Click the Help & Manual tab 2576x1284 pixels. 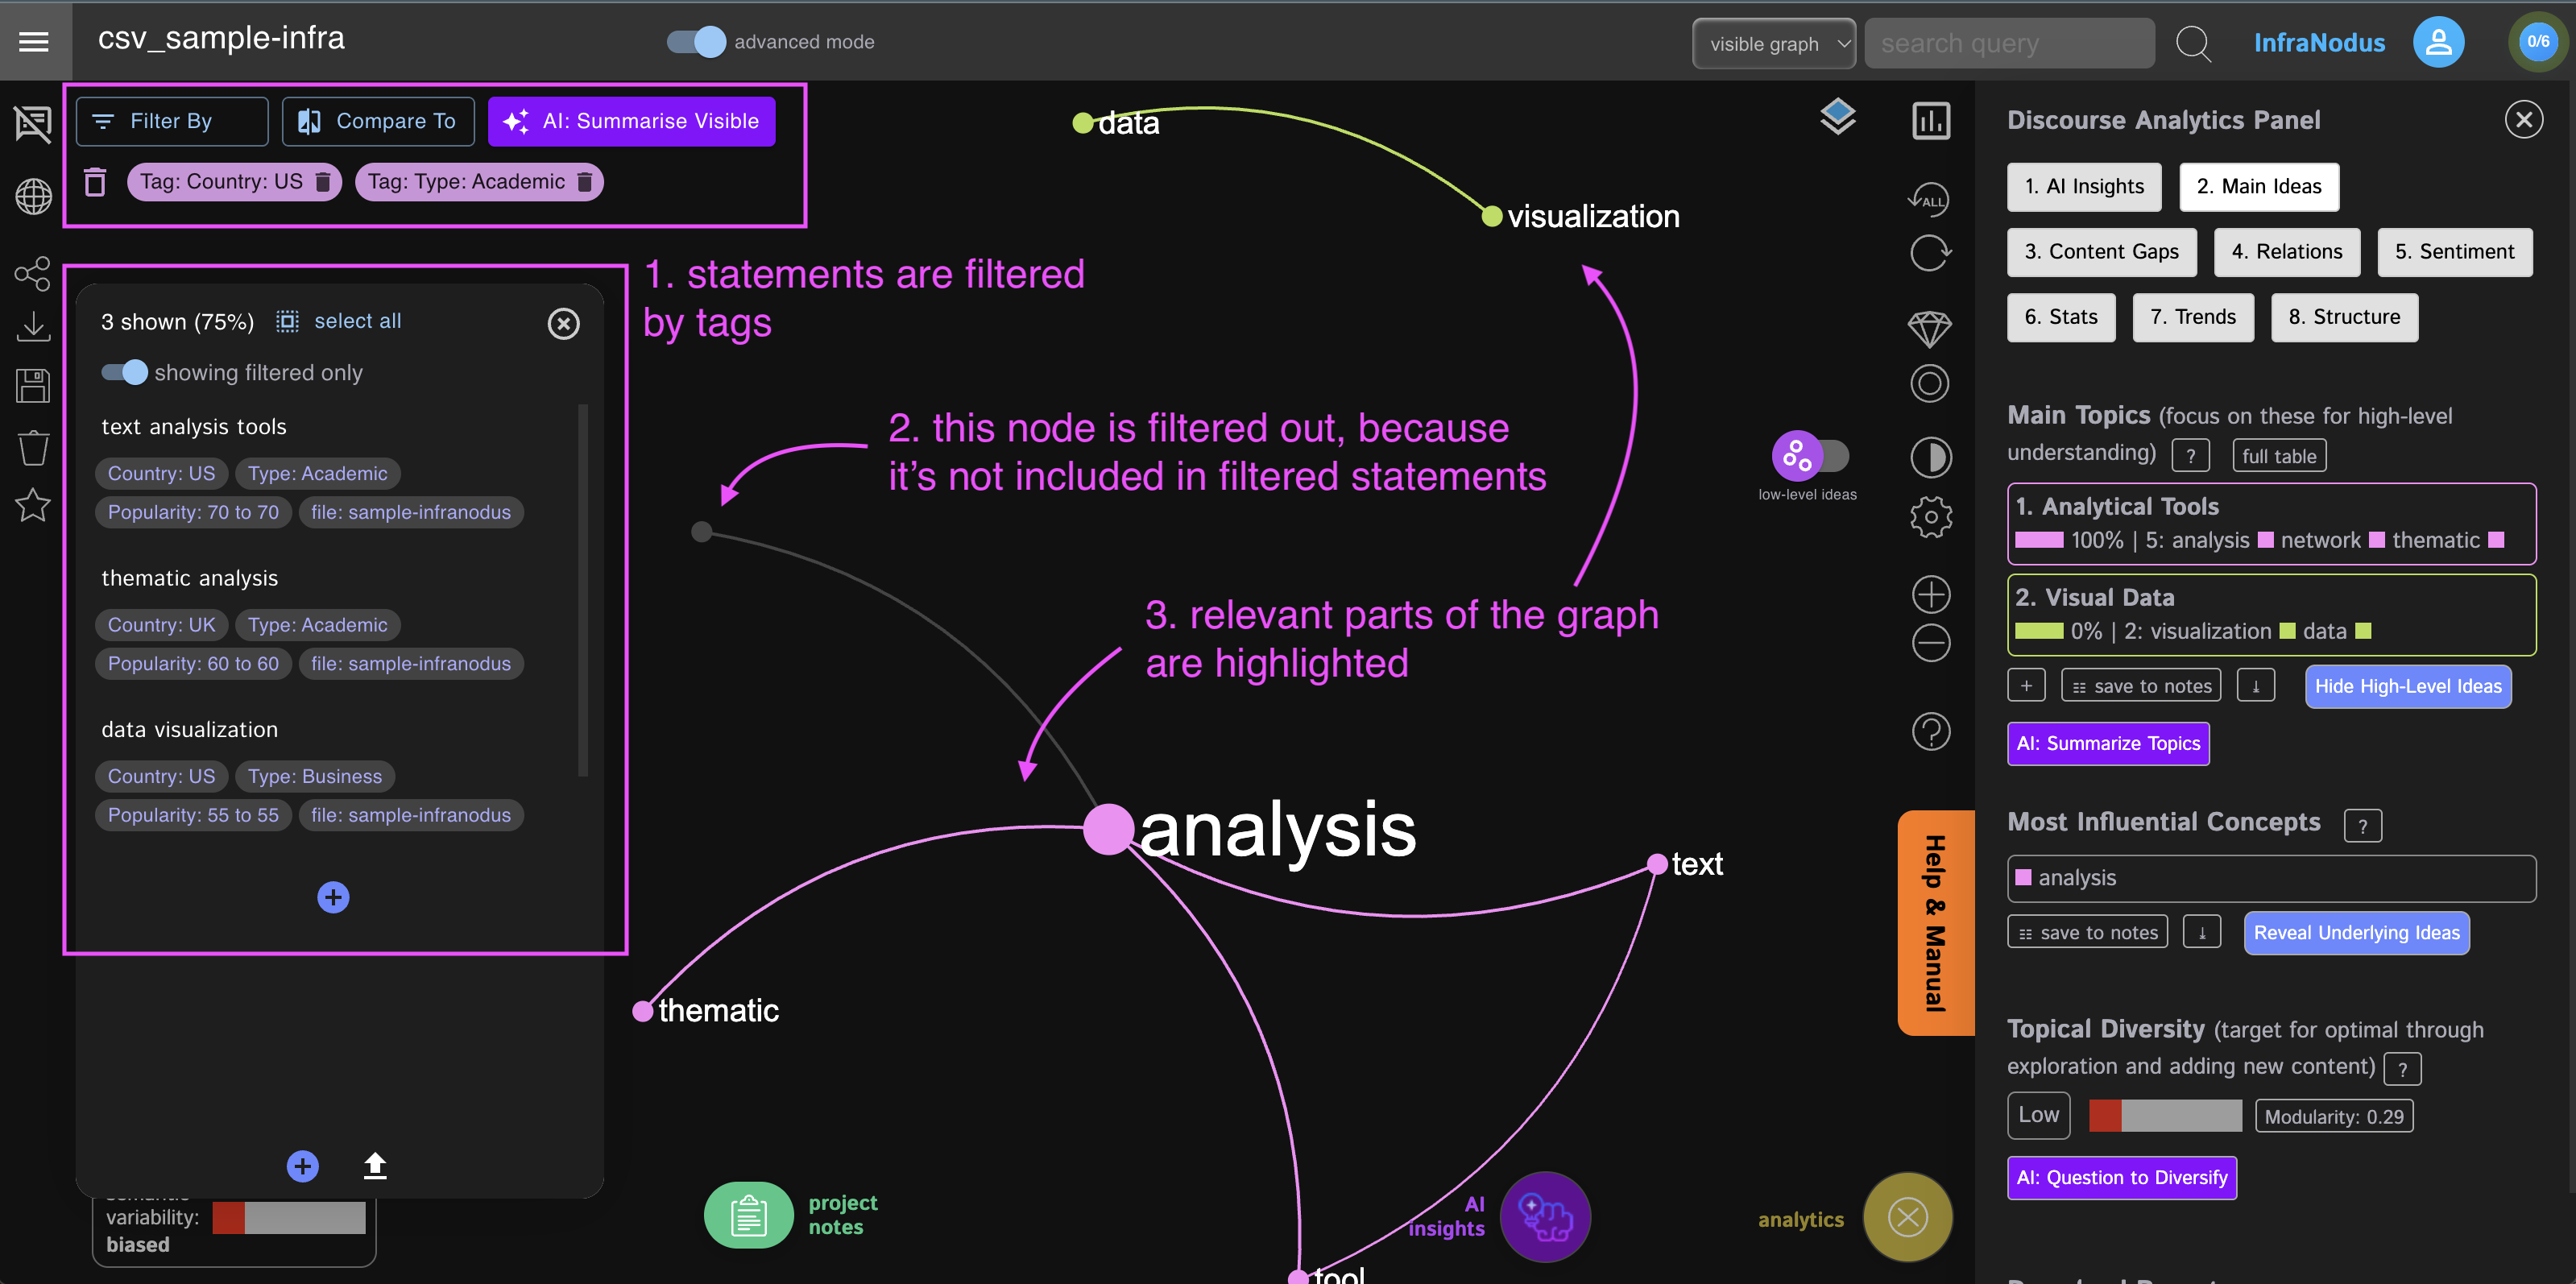[1935, 923]
